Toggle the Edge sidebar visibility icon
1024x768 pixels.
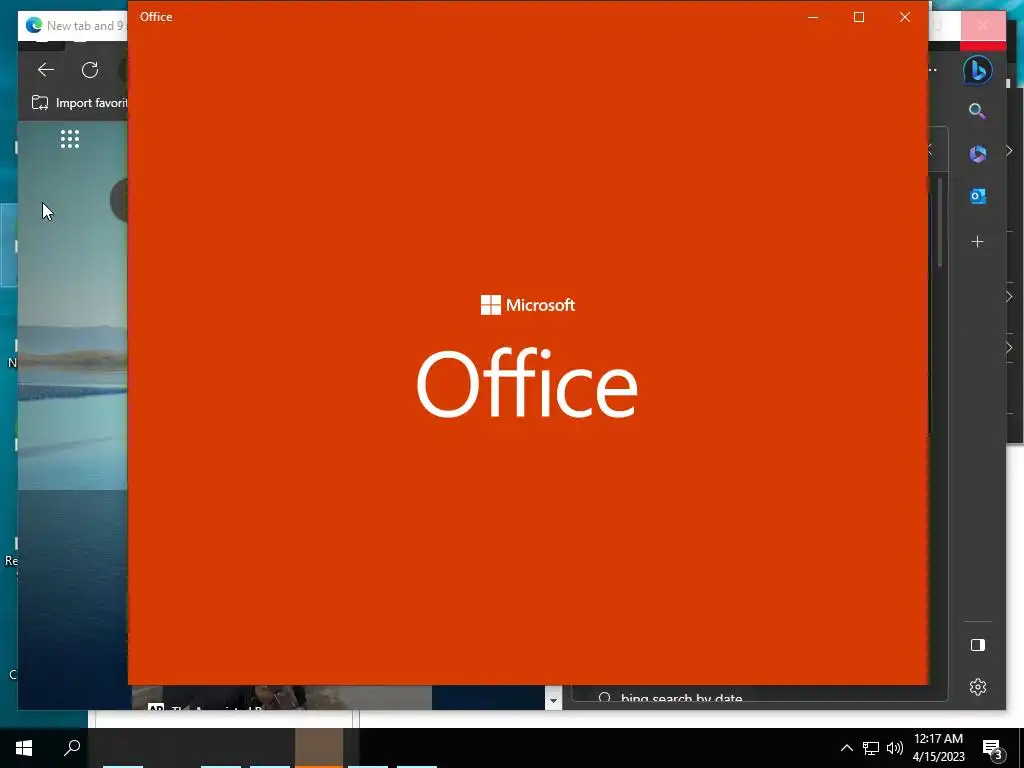pyautogui.click(x=978, y=645)
